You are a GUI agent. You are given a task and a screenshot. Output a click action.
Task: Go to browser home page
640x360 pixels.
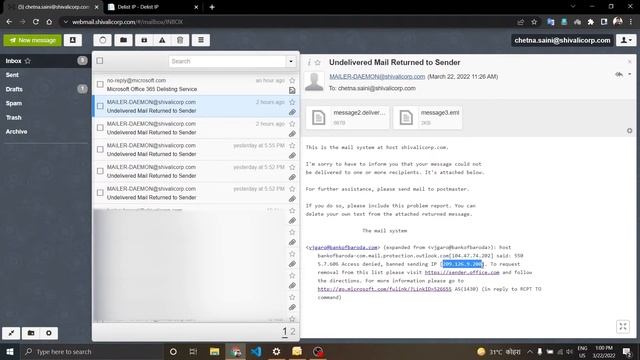(x=49, y=22)
